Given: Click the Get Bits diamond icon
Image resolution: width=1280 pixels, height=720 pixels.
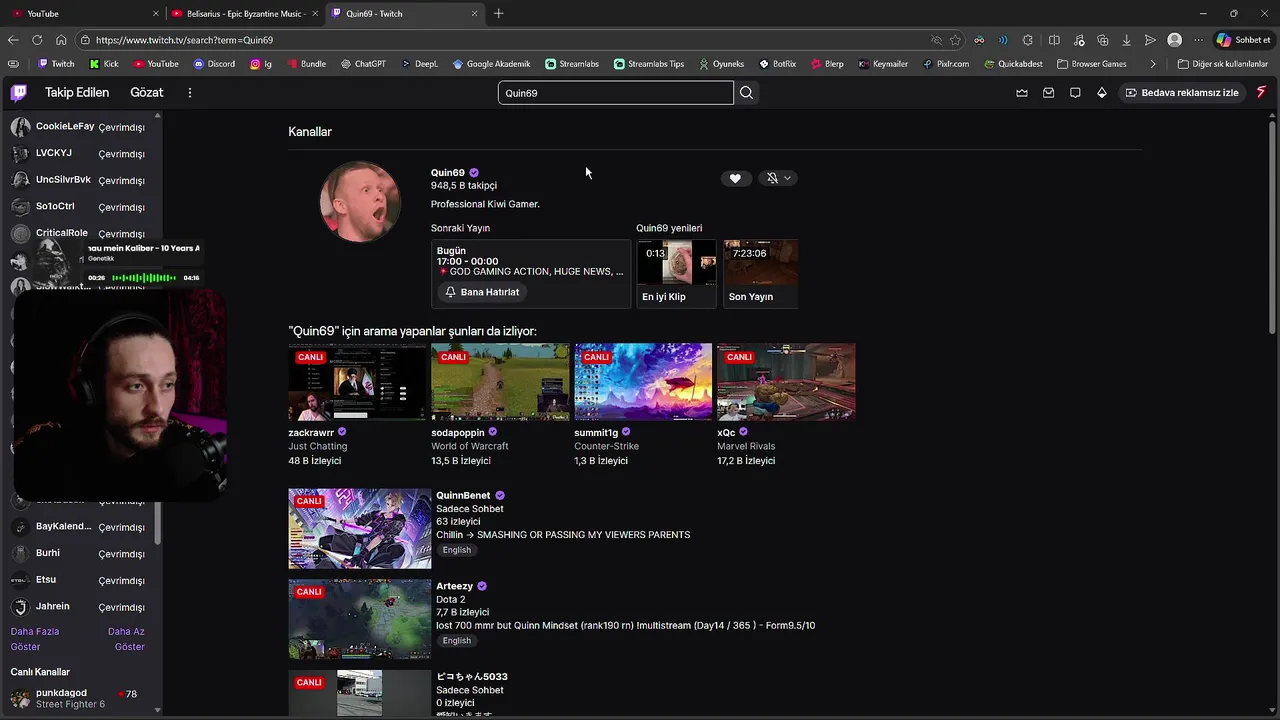Looking at the screenshot, I should point(1102,93).
